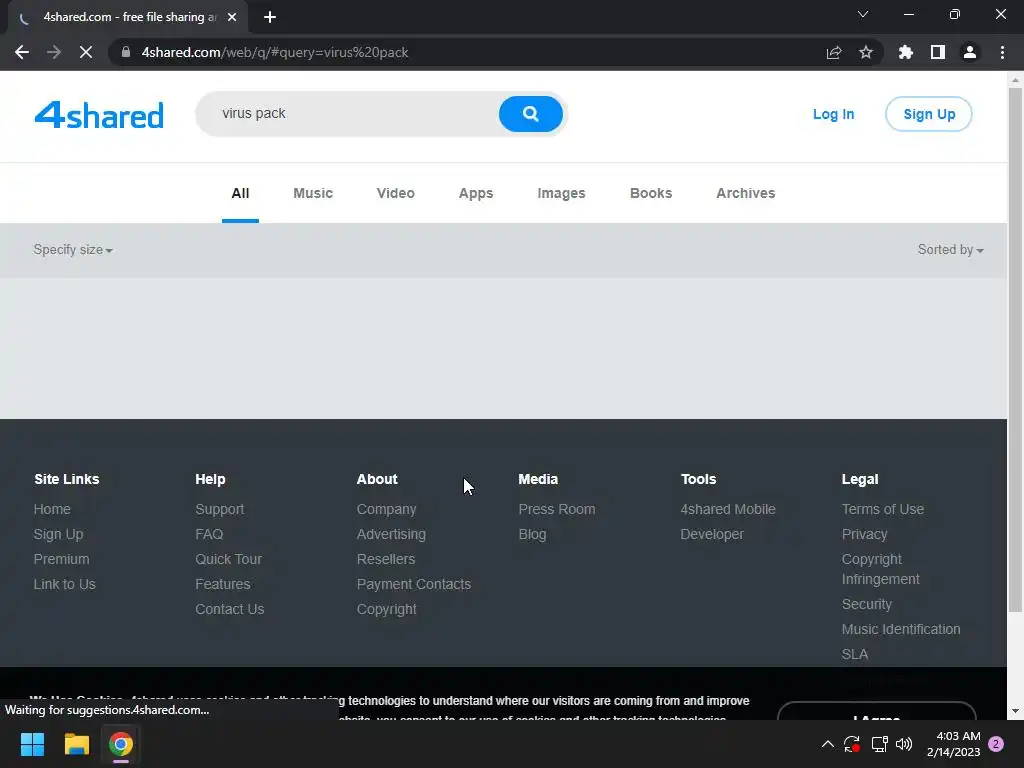Open the Copyright Infringement link
The height and width of the screenshot is (768, 1024).
(880, 569)
